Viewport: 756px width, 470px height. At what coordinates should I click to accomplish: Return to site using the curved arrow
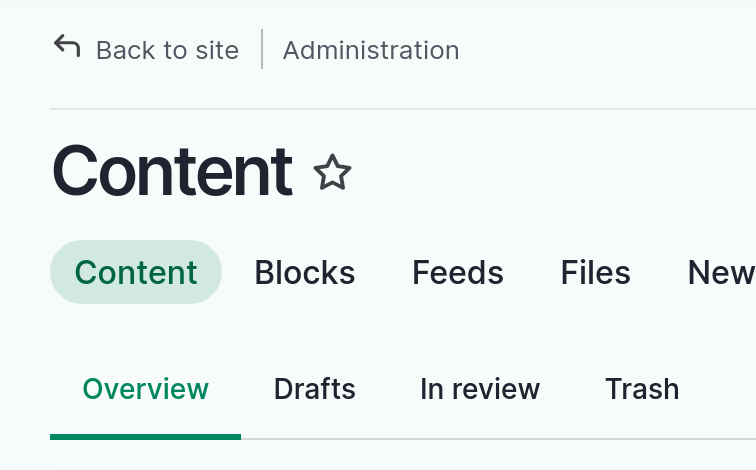pos(67,46)
